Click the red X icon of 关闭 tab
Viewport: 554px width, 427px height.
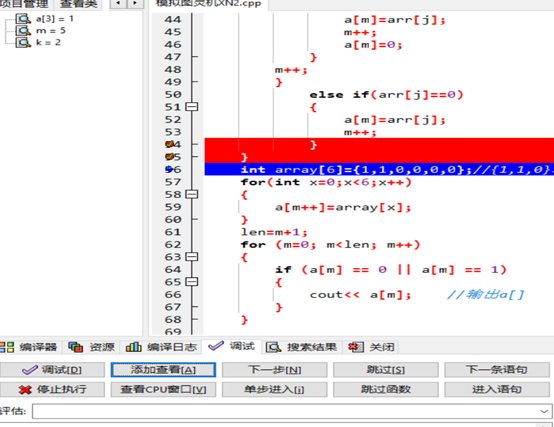pyautogui.click(x=355, y=348)
